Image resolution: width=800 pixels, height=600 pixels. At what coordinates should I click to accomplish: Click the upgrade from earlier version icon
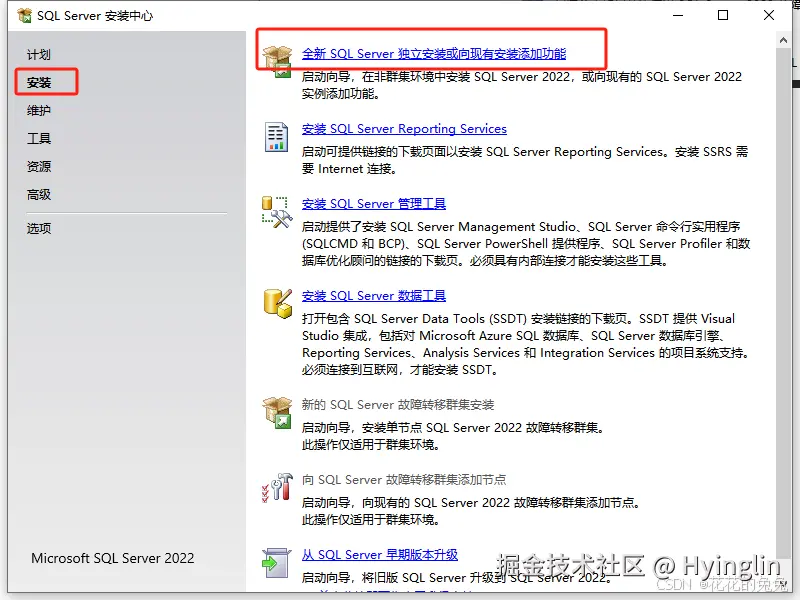277,563
